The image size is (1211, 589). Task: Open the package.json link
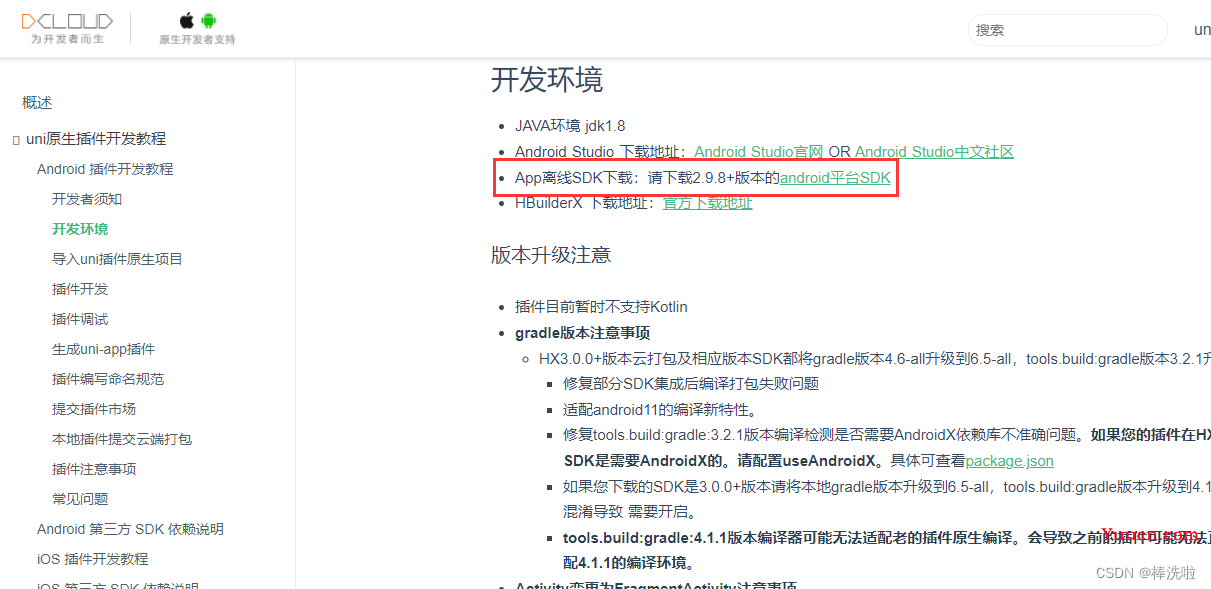(1009, 461)
